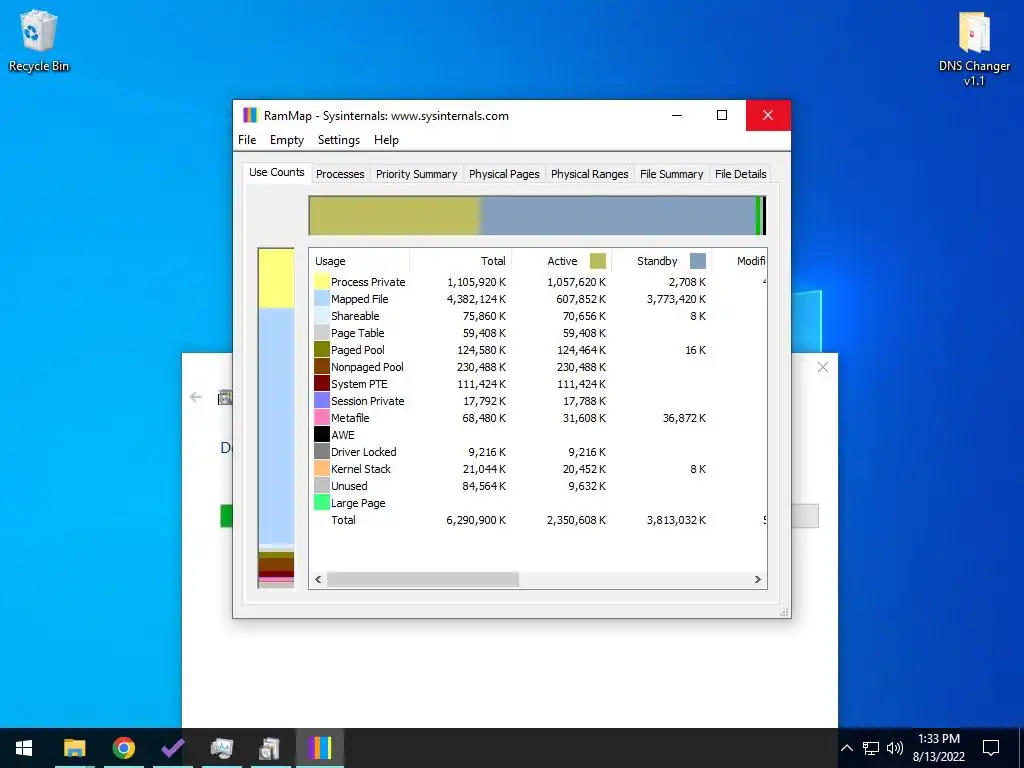Screen dimensions: 1024x768
Task: Click the Process Private yellow color swatch
Action: (322, 282)
